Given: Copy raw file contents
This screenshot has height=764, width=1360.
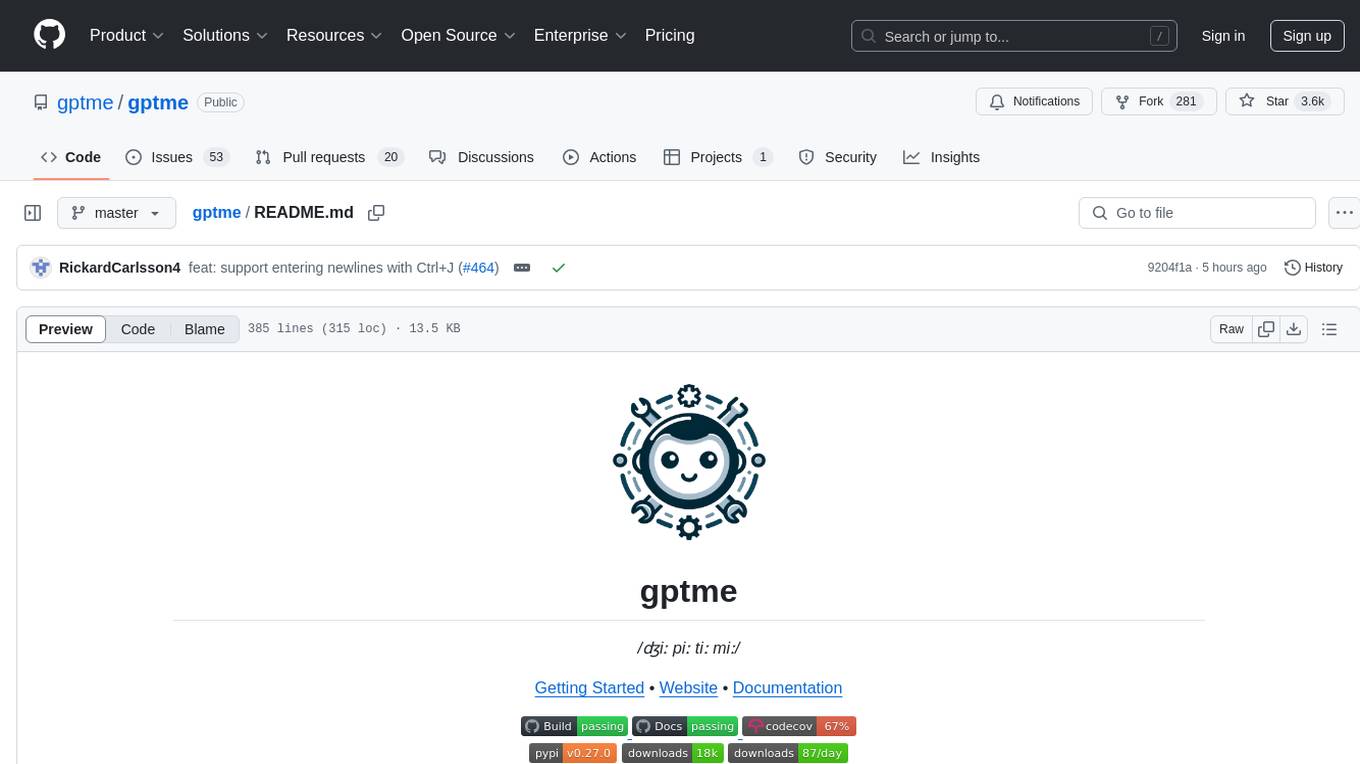Looking at the screenshot, I should (x=1267, y=329).
